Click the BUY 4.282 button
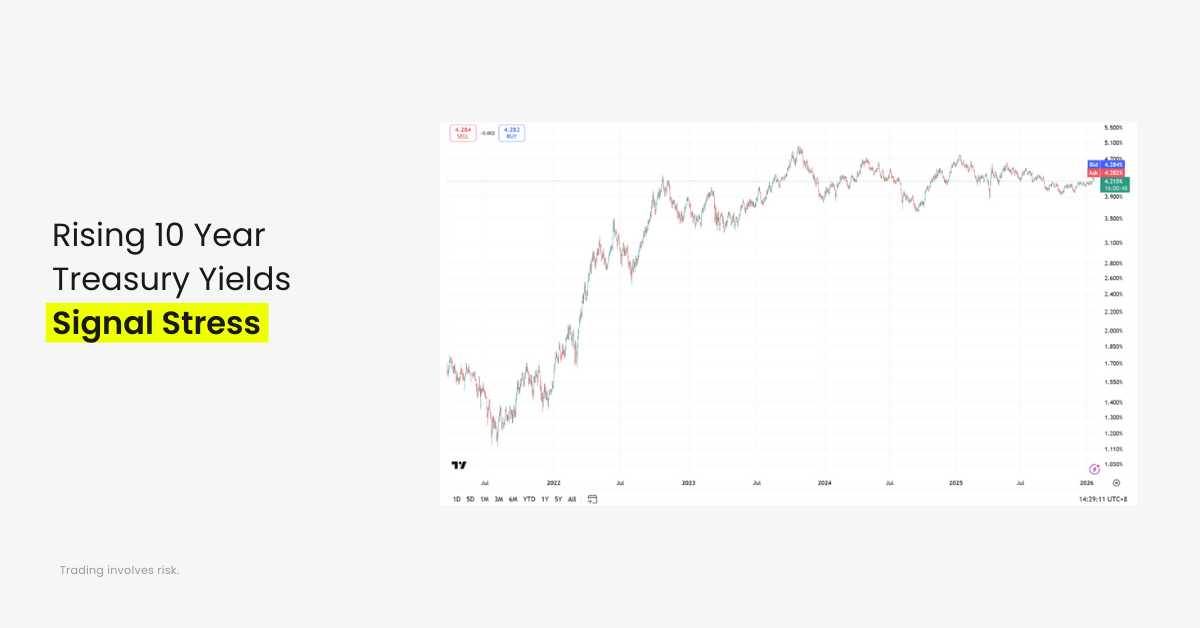Screen dimensions: 1200x628 (x=511, y=132)
